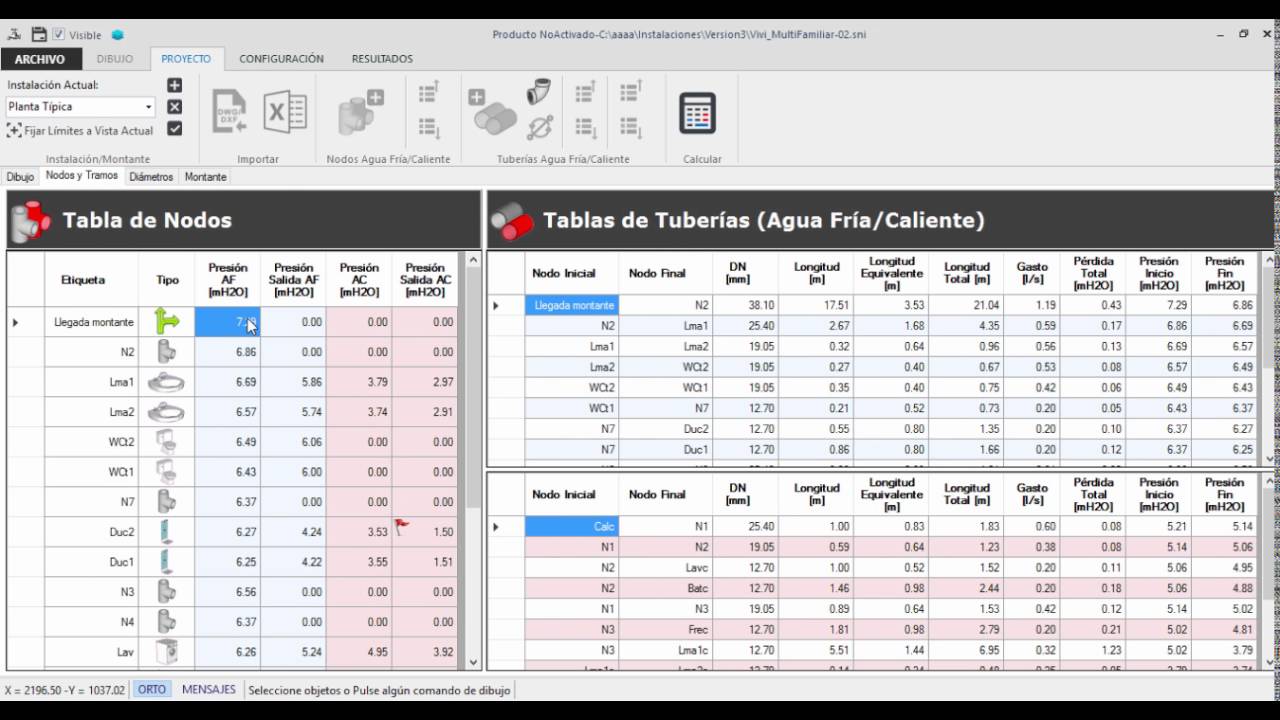This screenshot has height=720, width=1280.
Task: Switch to the DIBUJO ribbon tab
Action: pos(114,59)
